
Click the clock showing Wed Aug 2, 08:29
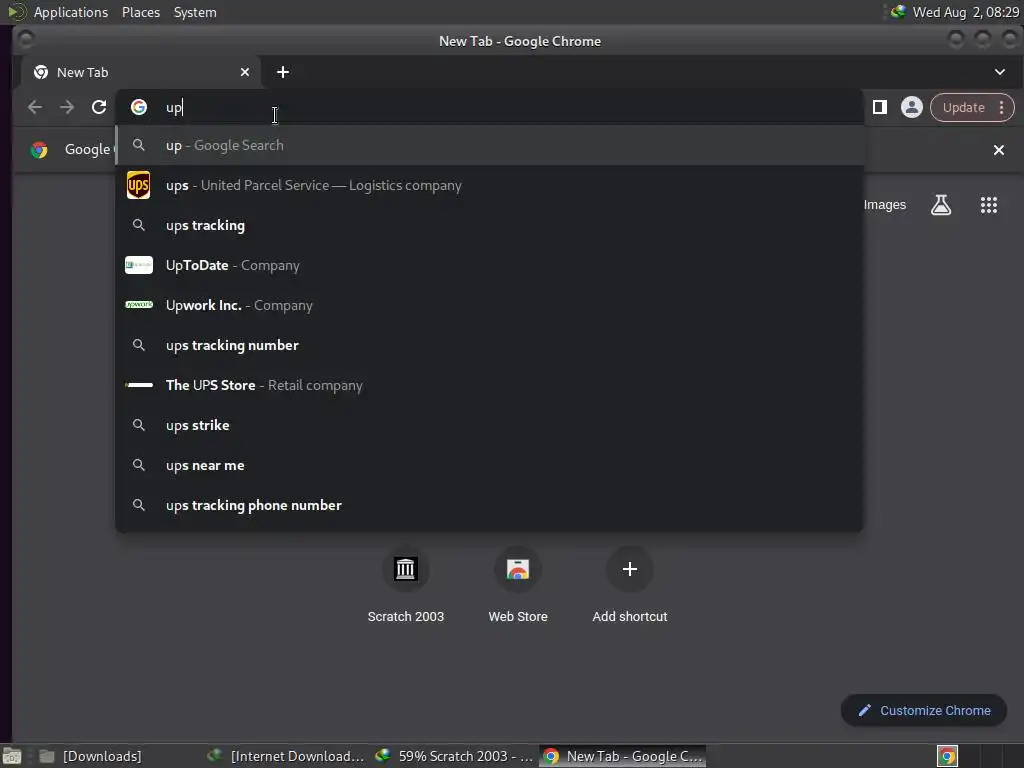[965, 12]
